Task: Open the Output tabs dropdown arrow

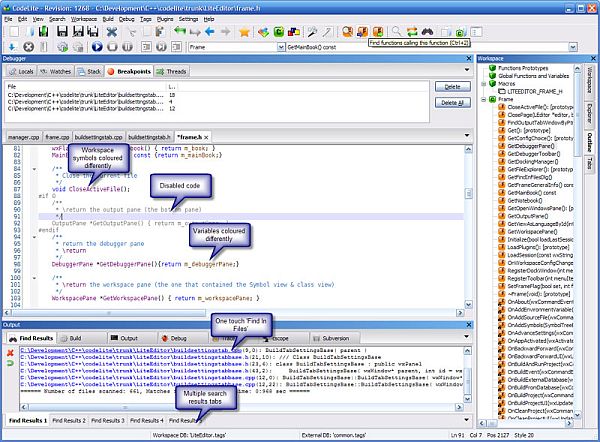Action: [x=467, y=337]
